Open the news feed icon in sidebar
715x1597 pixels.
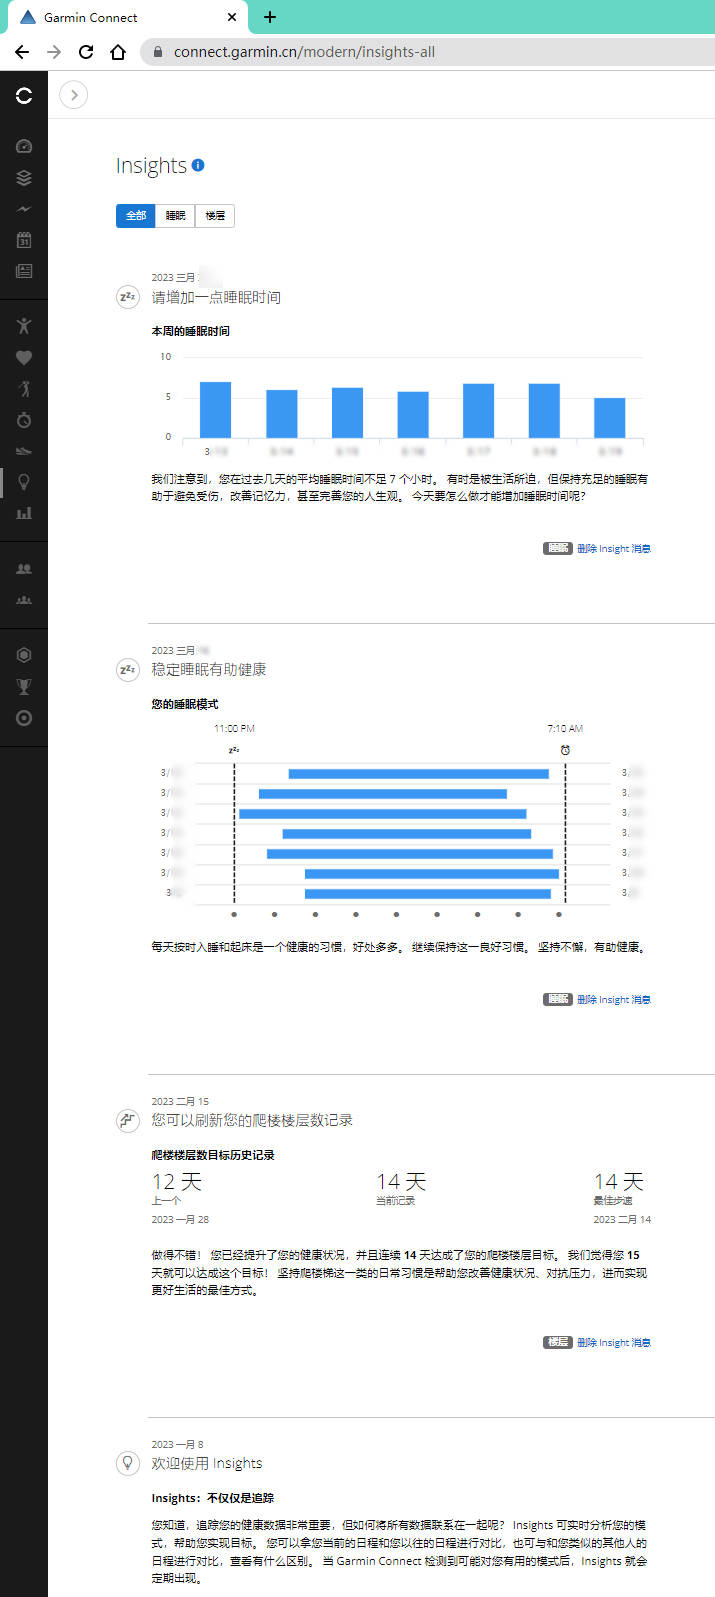point(24,271)
